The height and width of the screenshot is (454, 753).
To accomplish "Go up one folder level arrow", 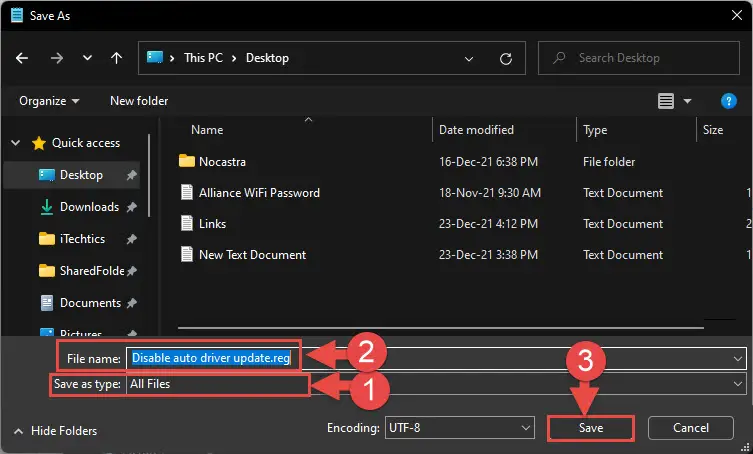I will coord(116,58).
